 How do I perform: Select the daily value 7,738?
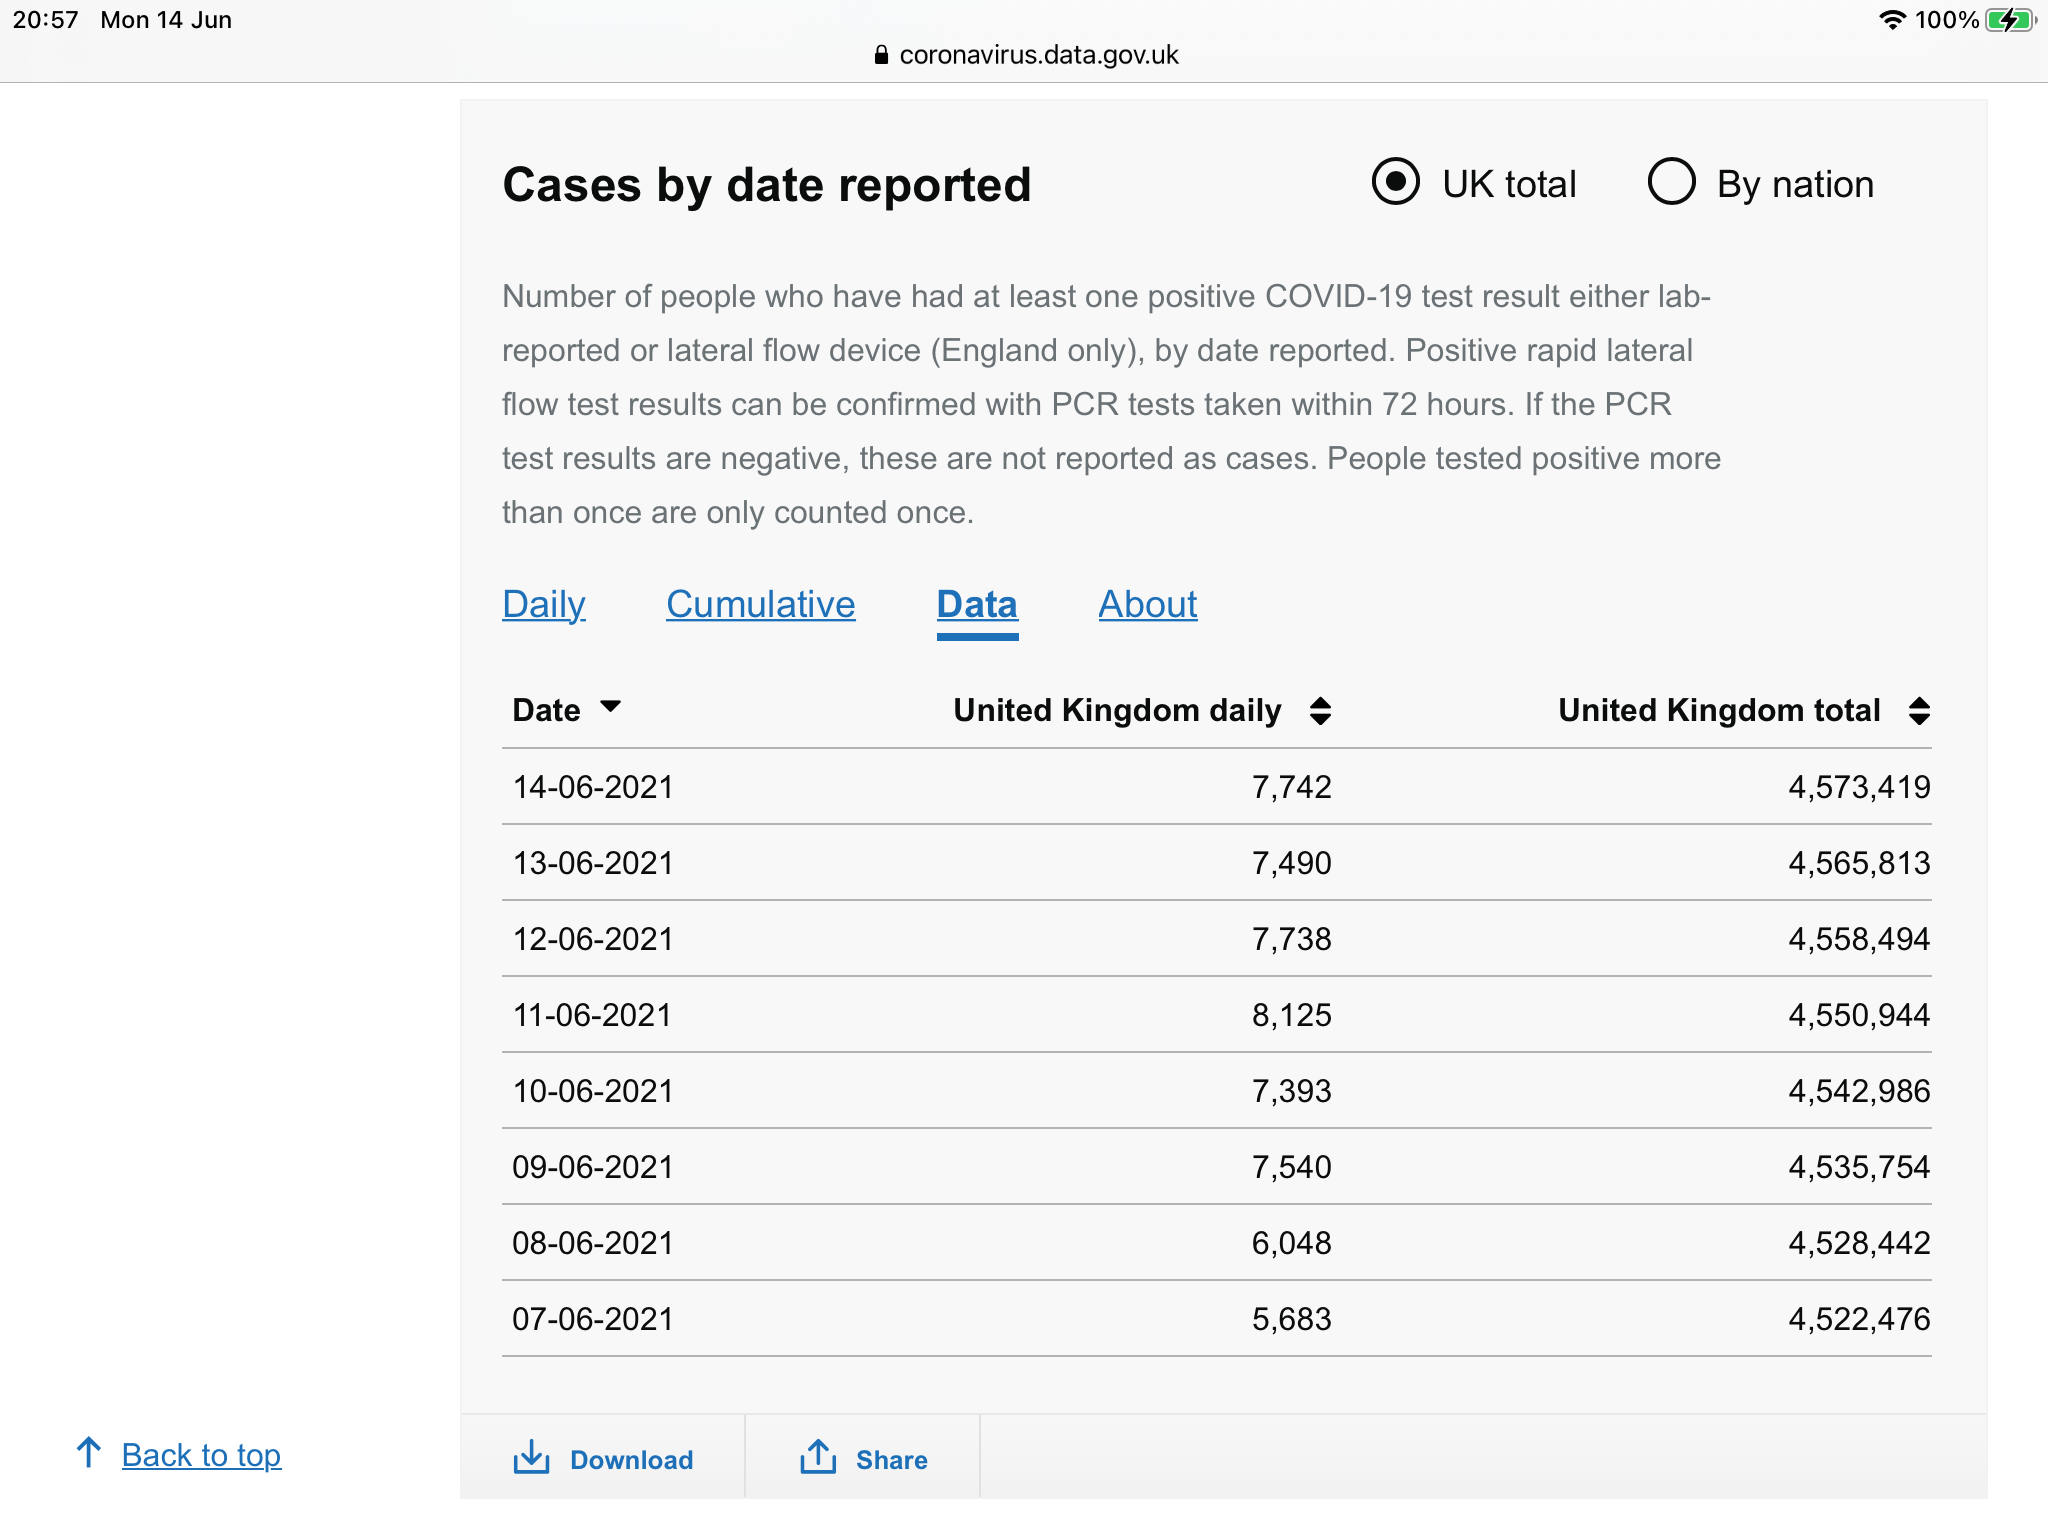pos(1291,939)
